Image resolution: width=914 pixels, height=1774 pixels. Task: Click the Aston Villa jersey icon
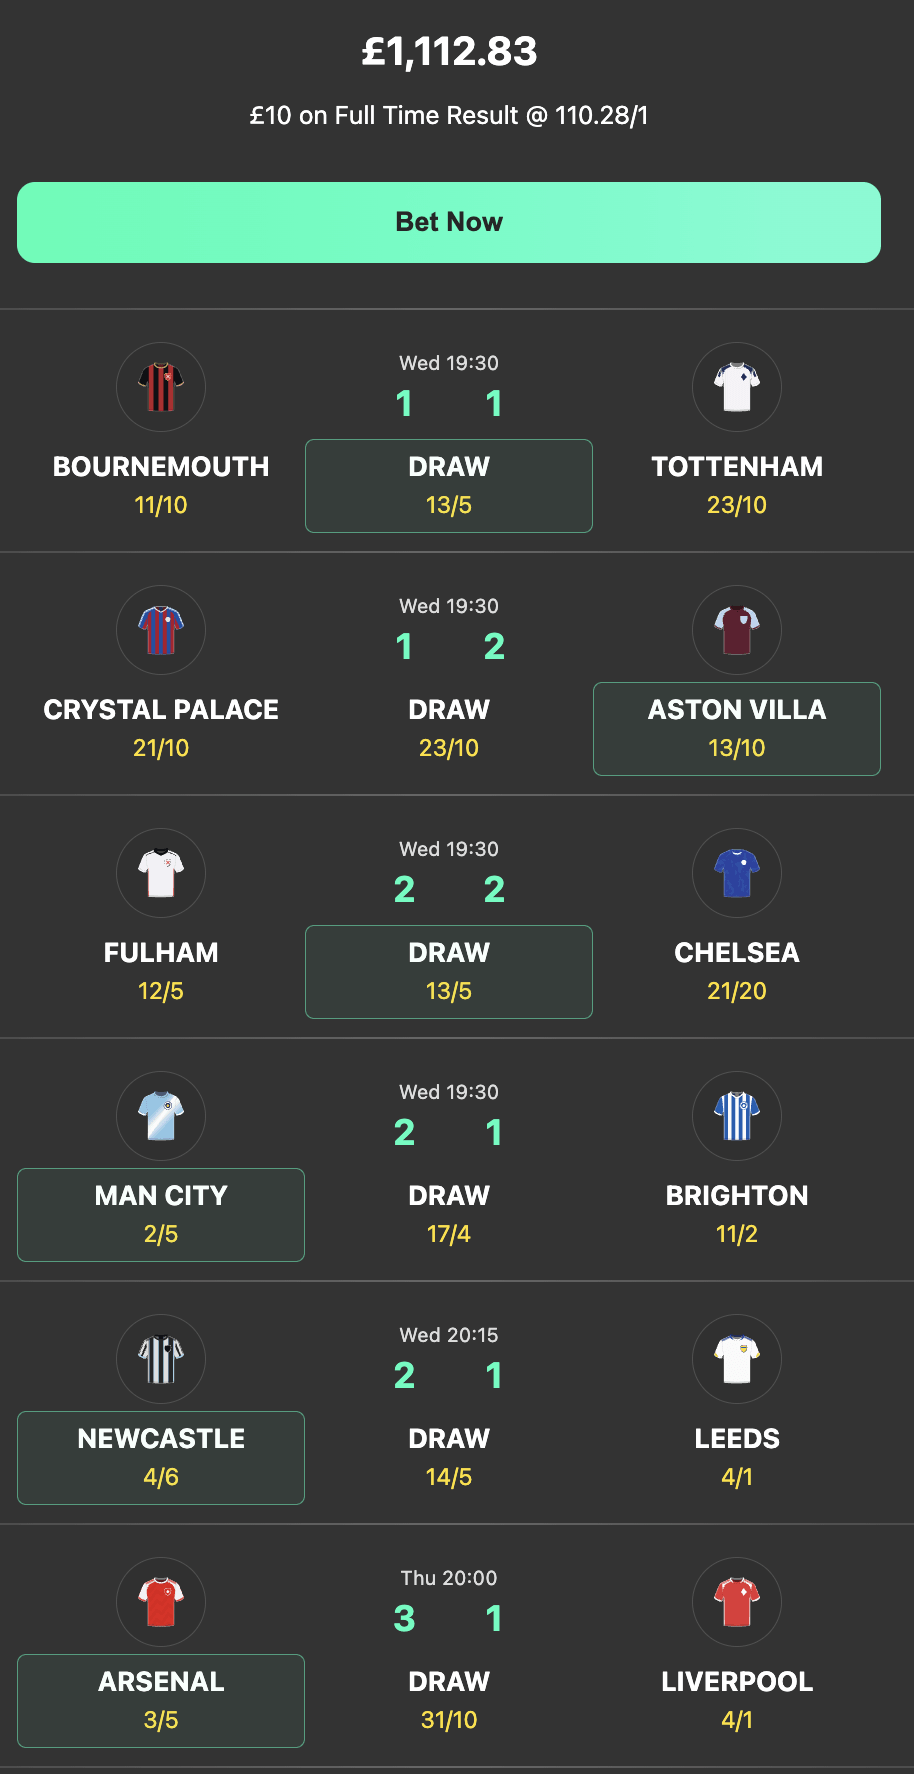737,630
